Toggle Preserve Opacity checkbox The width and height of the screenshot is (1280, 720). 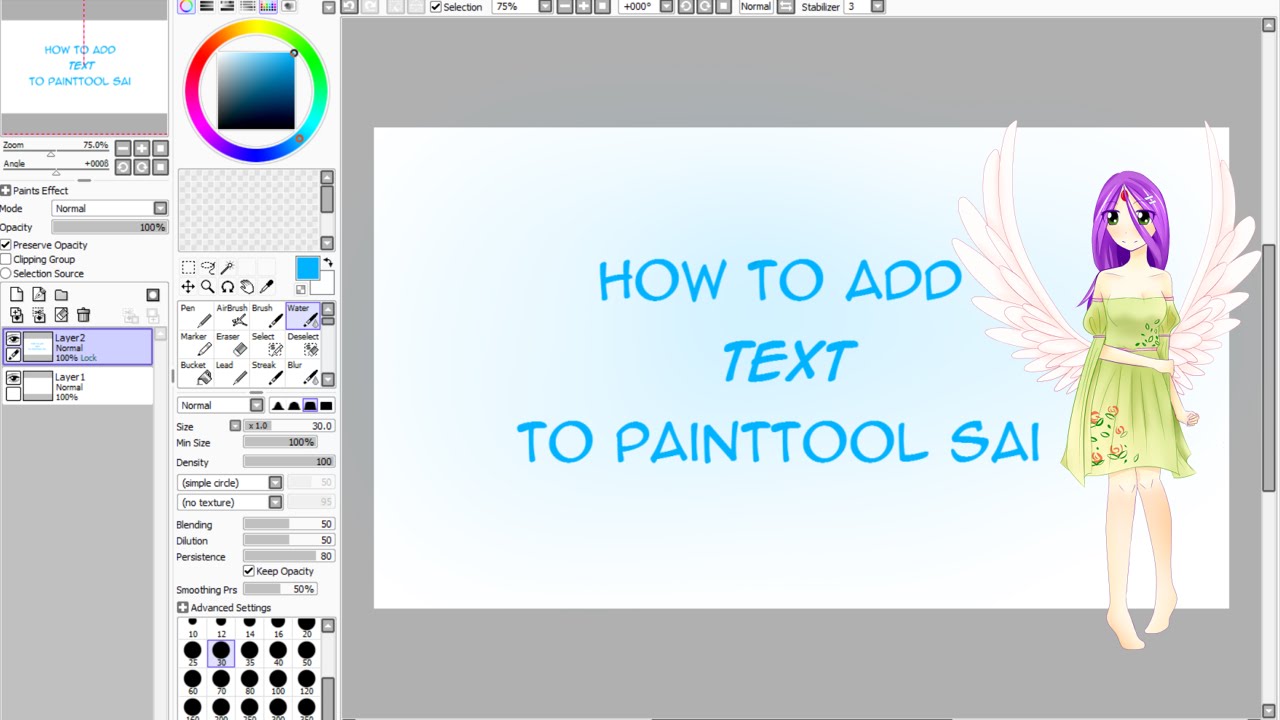click(6, 245)
